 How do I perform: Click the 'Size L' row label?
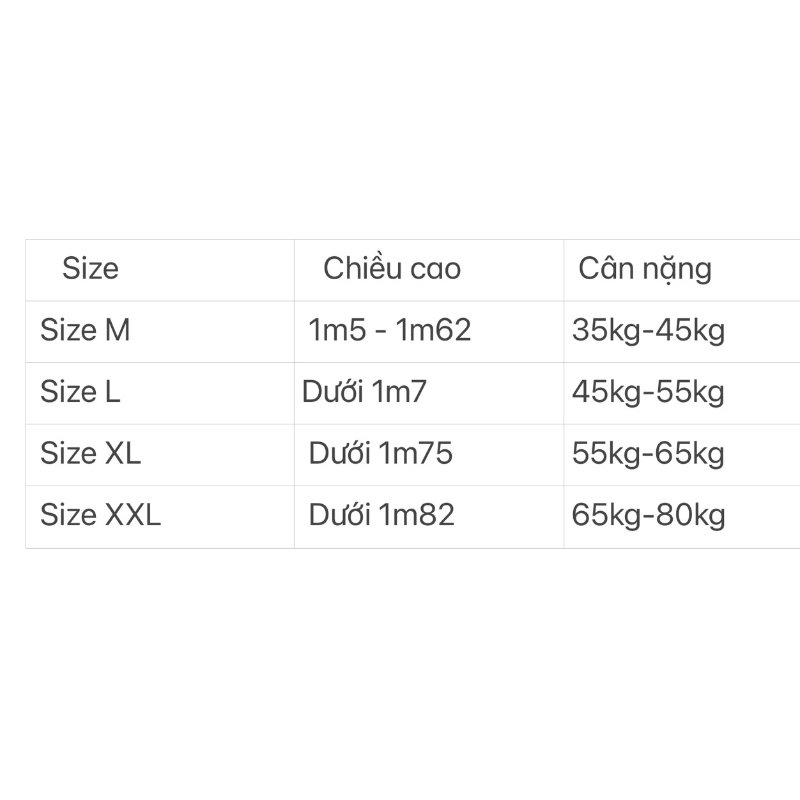pyautogui.click(x=80, y=392)
